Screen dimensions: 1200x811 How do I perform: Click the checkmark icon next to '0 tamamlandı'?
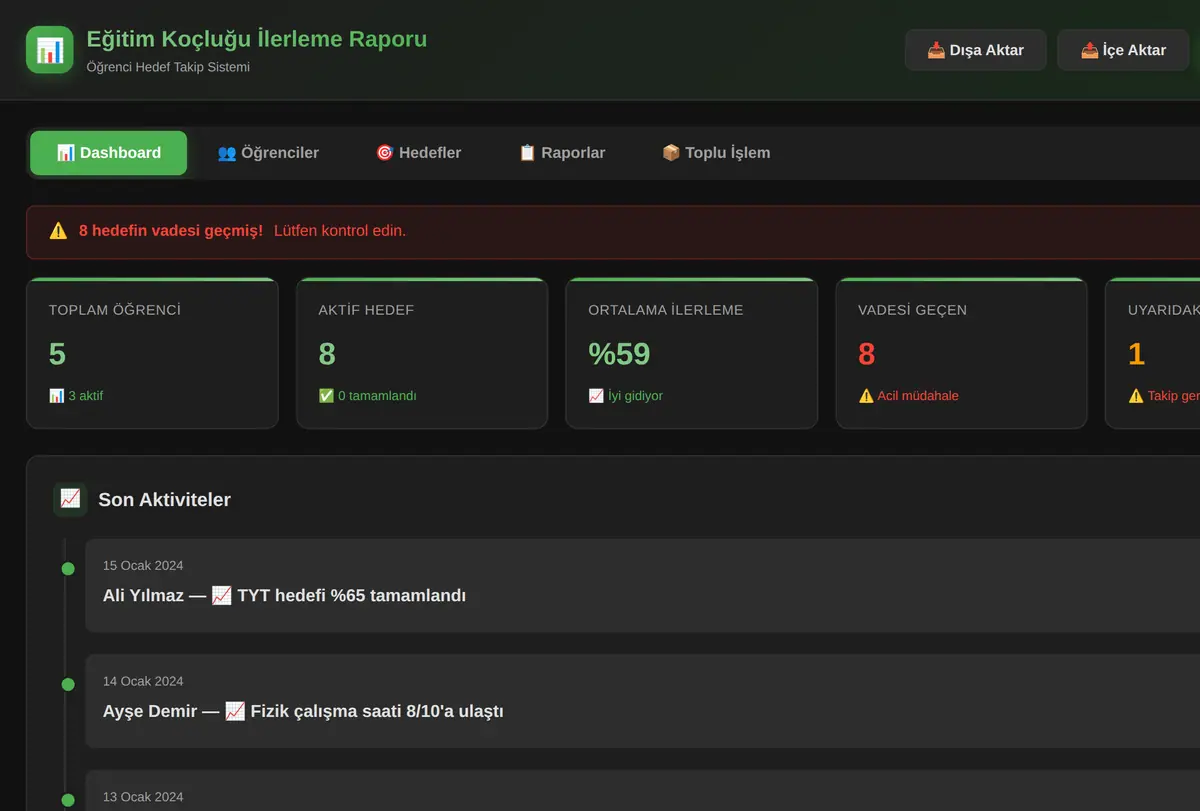326,396
